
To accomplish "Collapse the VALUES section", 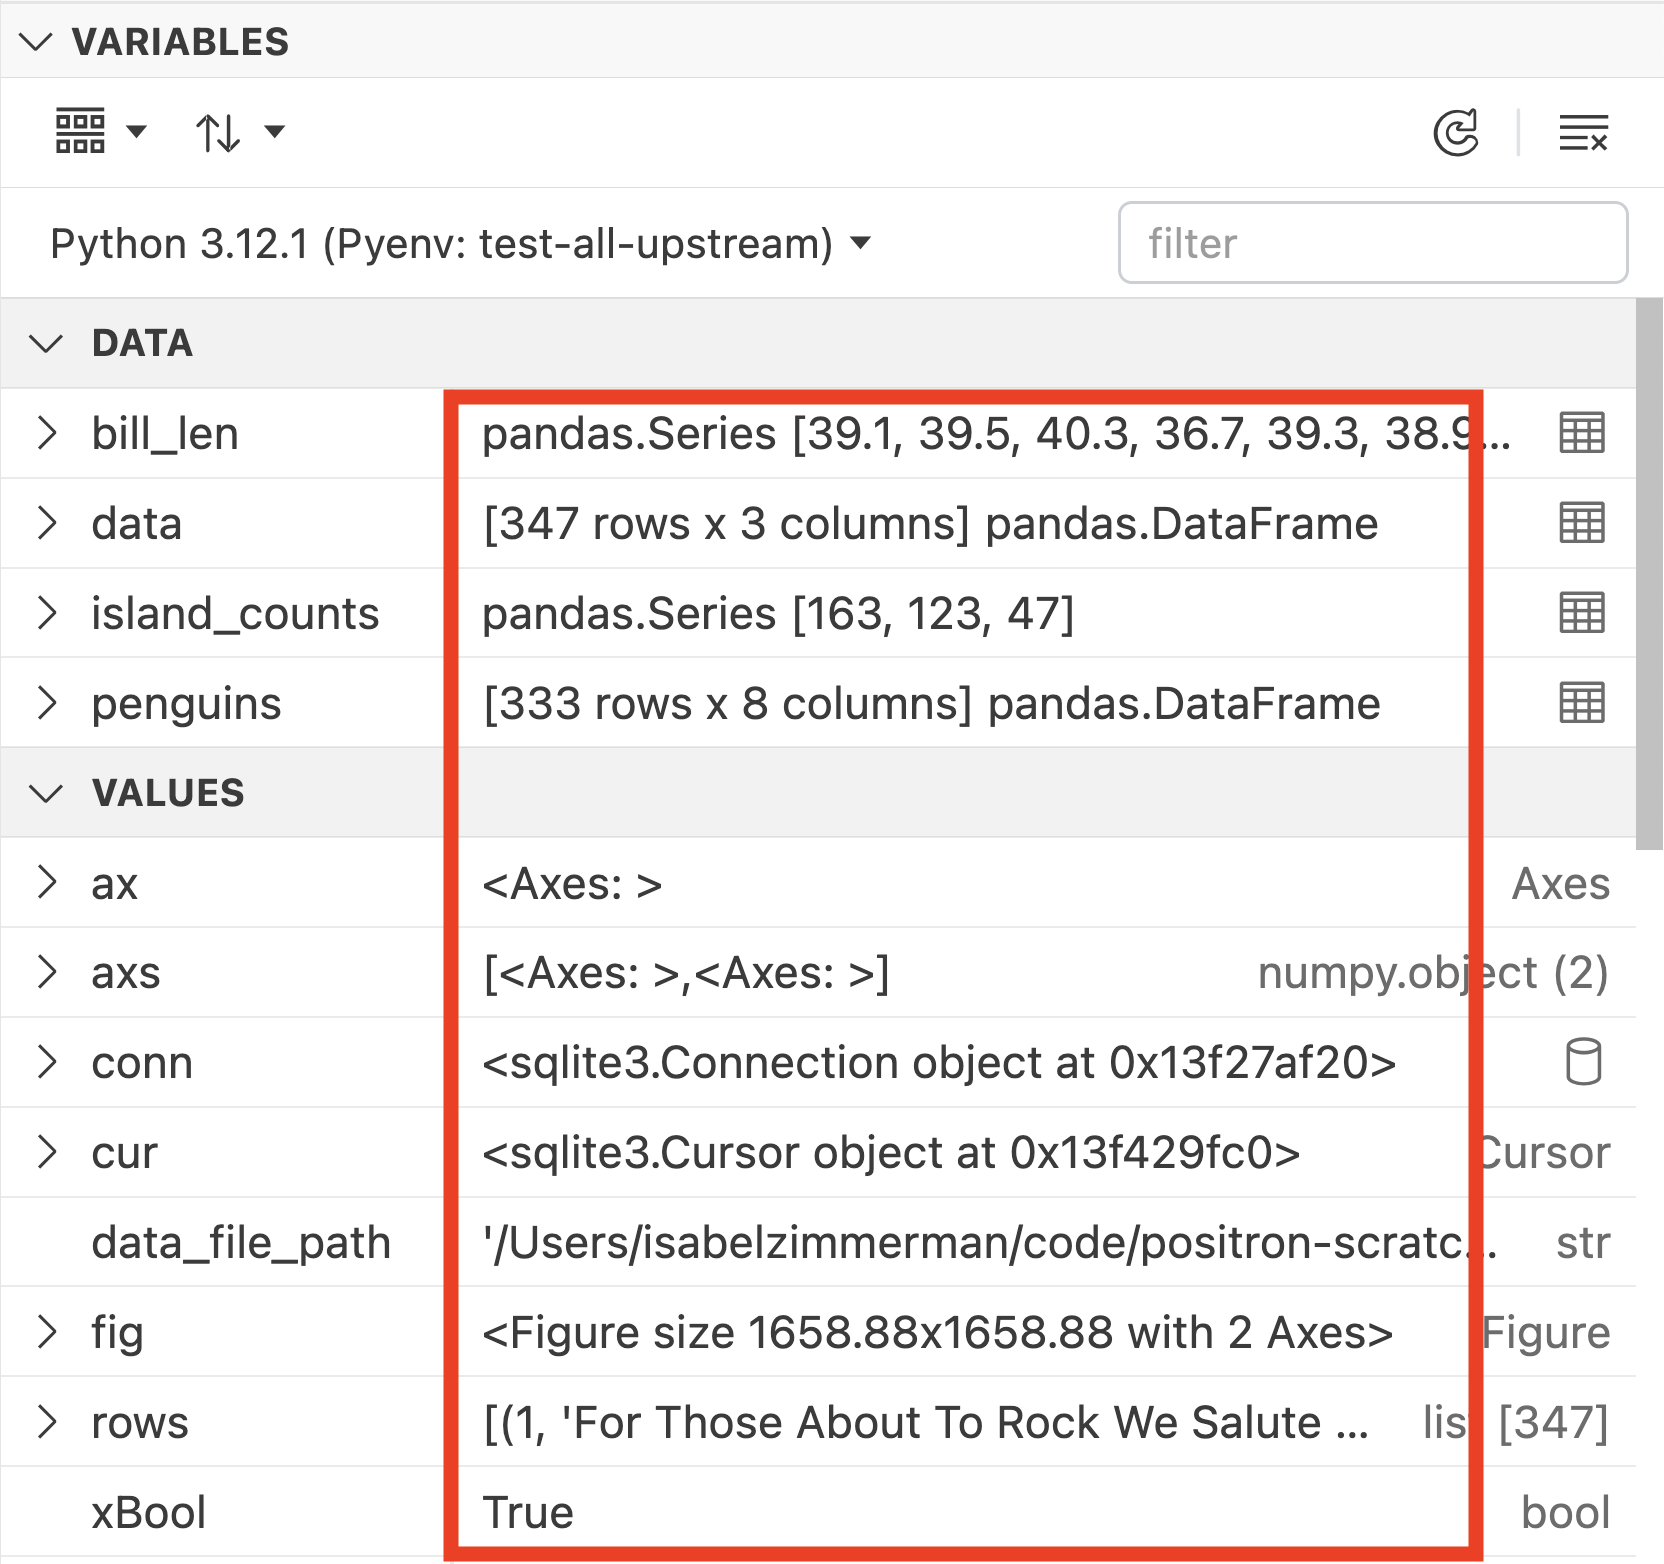I will [x=44, y=792].
